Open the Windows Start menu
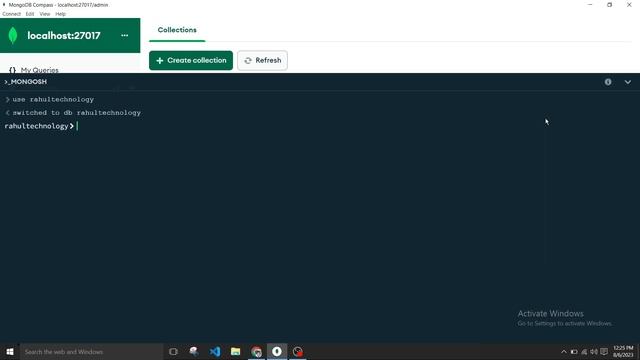The height and width of the screenshot is (360, 640). 10,351
